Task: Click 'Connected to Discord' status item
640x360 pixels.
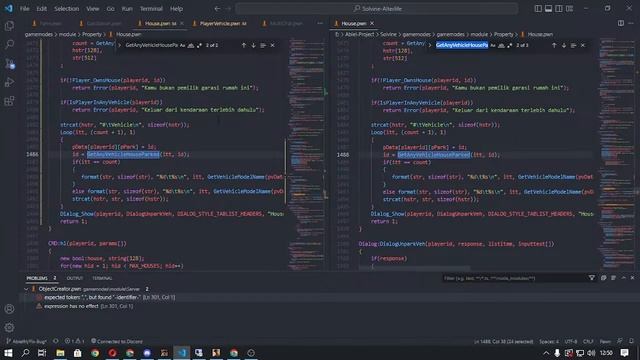Action: pos(117,341)
